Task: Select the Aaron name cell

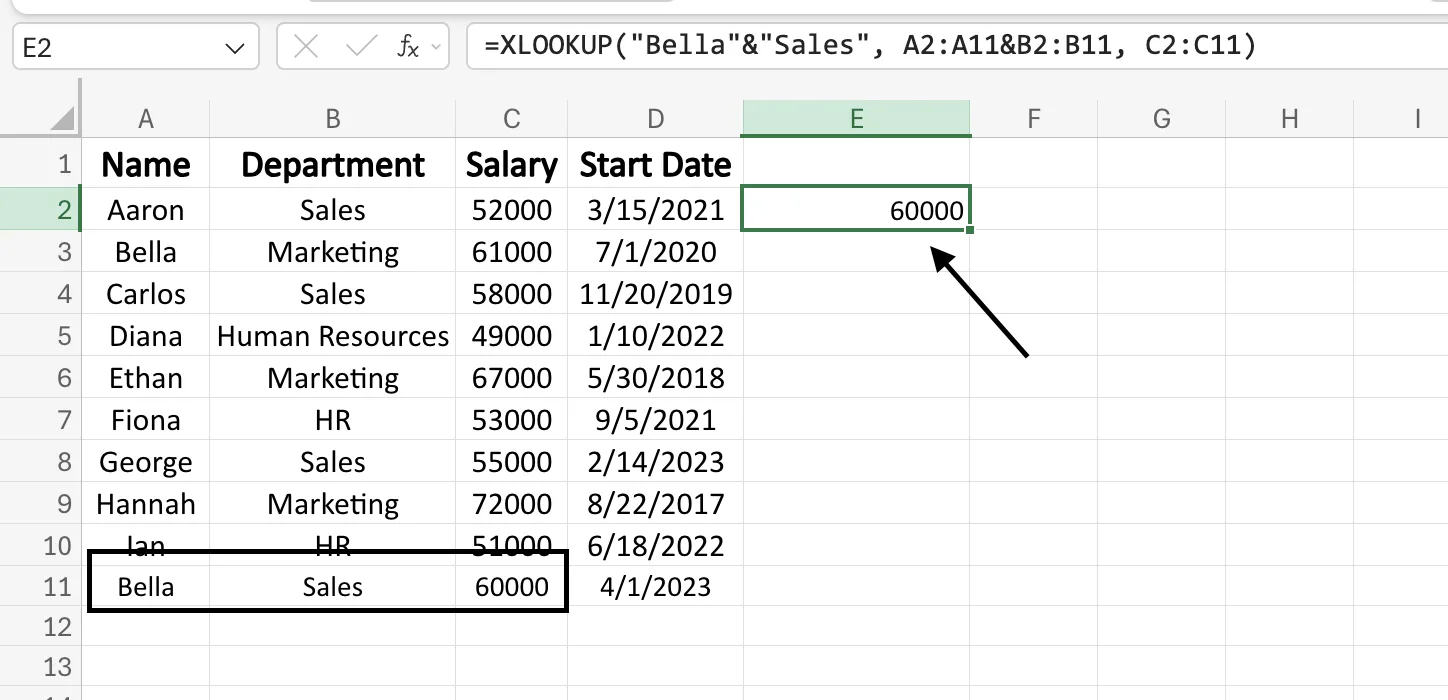Action: 146,210
